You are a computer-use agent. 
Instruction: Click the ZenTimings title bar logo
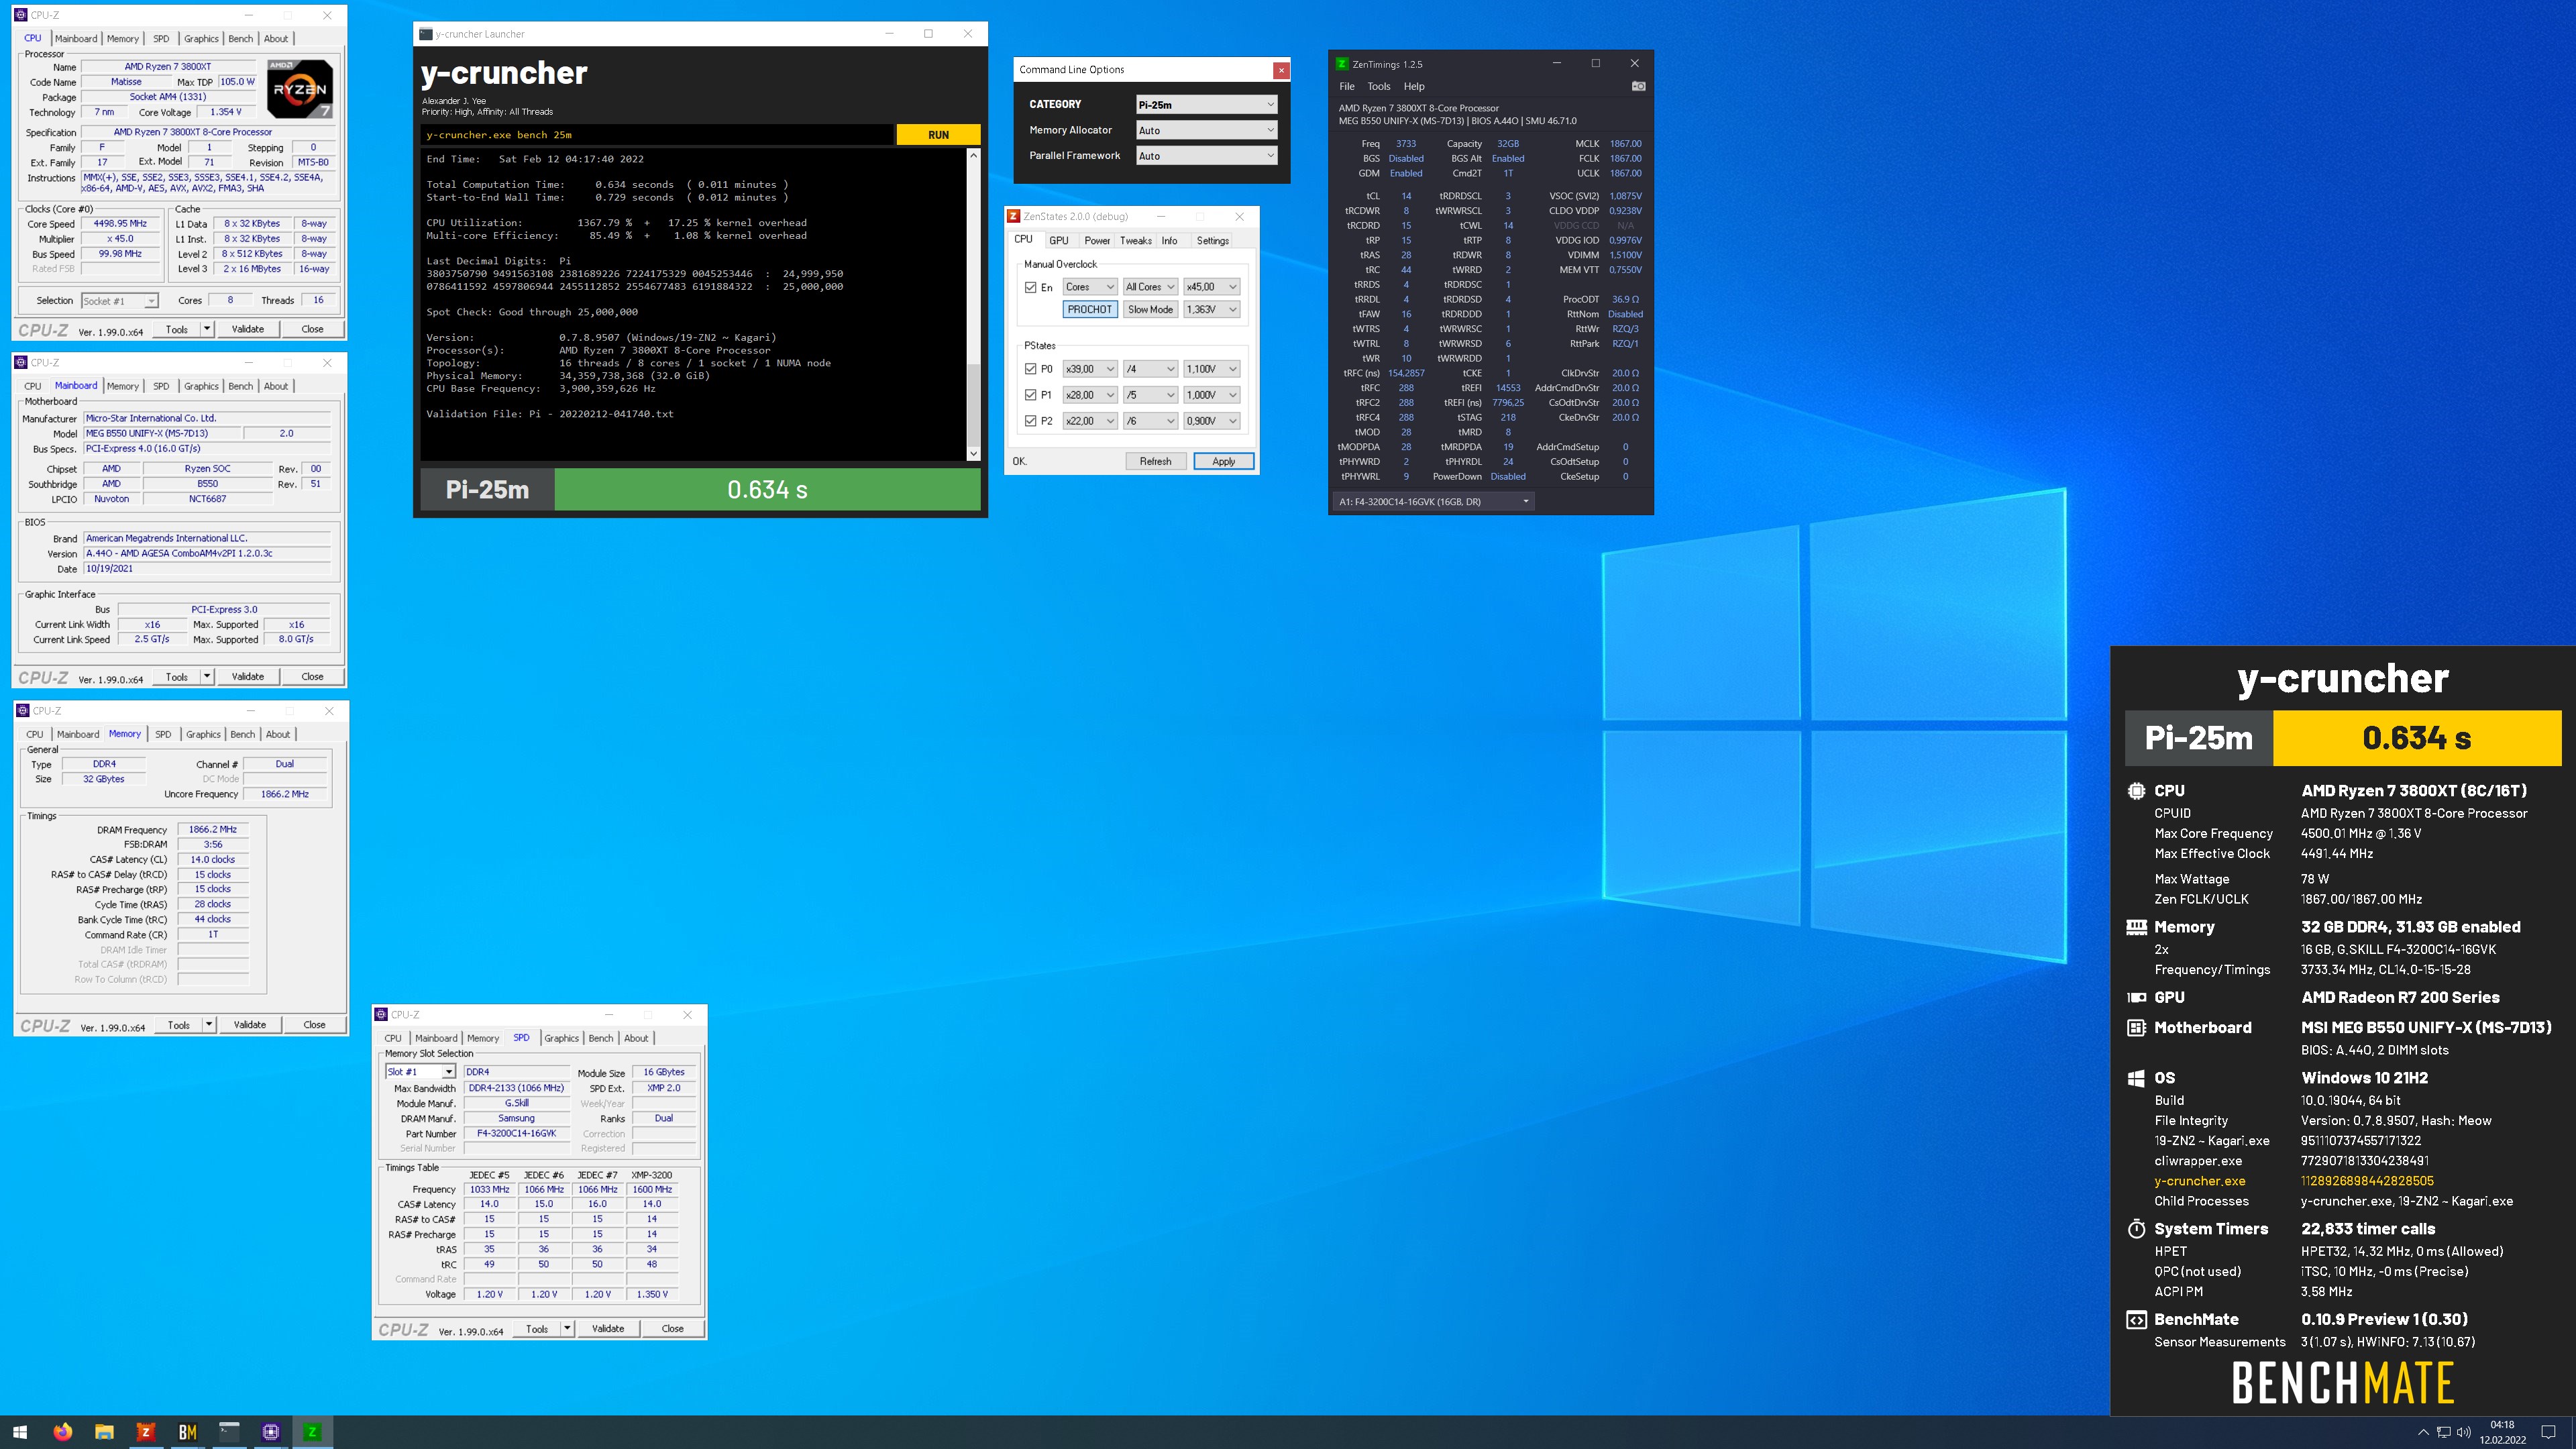tap(1342, 64)
